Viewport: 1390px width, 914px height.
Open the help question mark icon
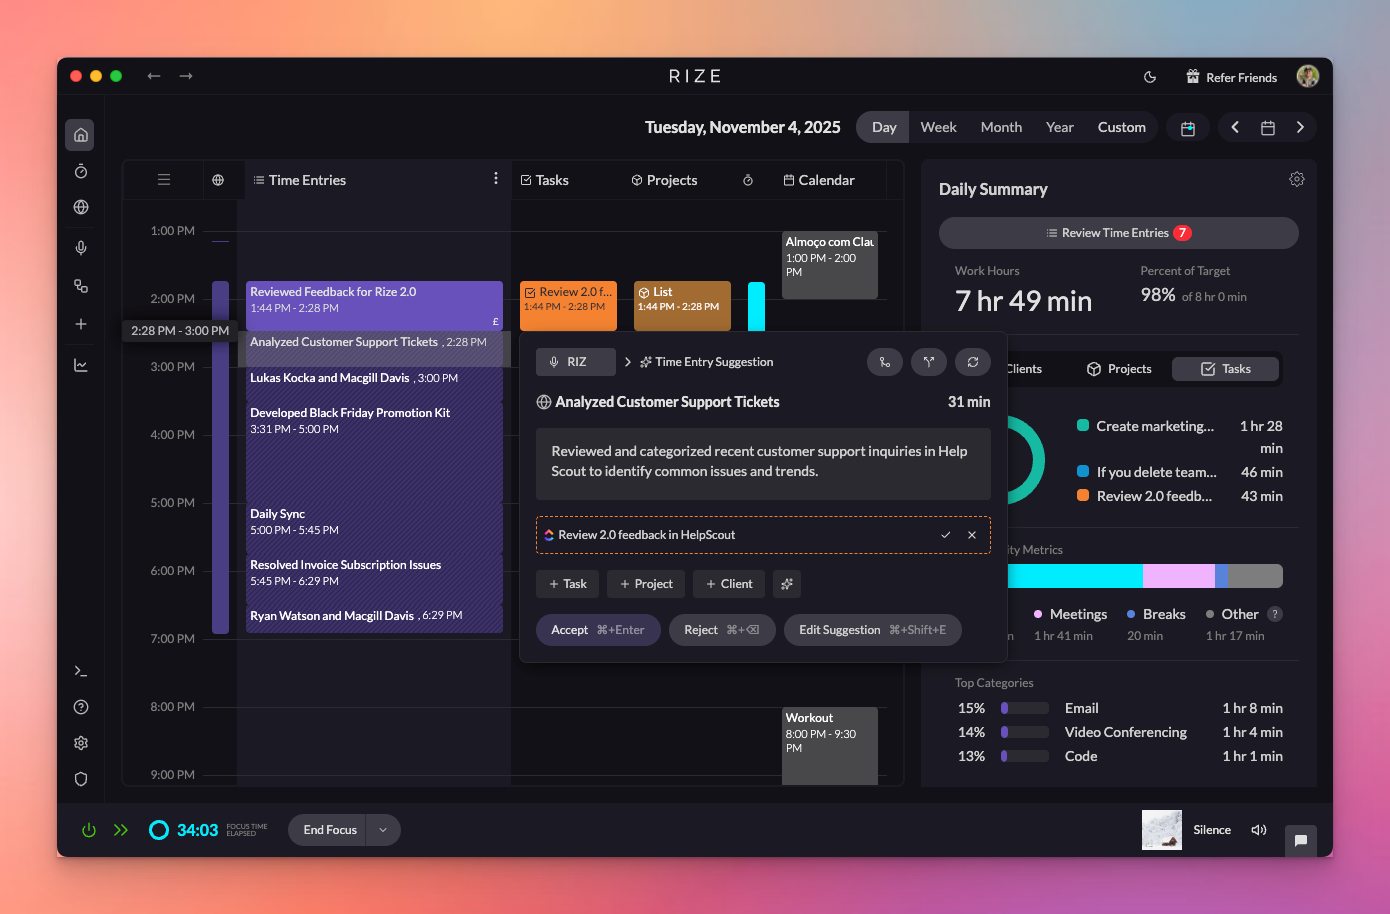coord(81,707)
